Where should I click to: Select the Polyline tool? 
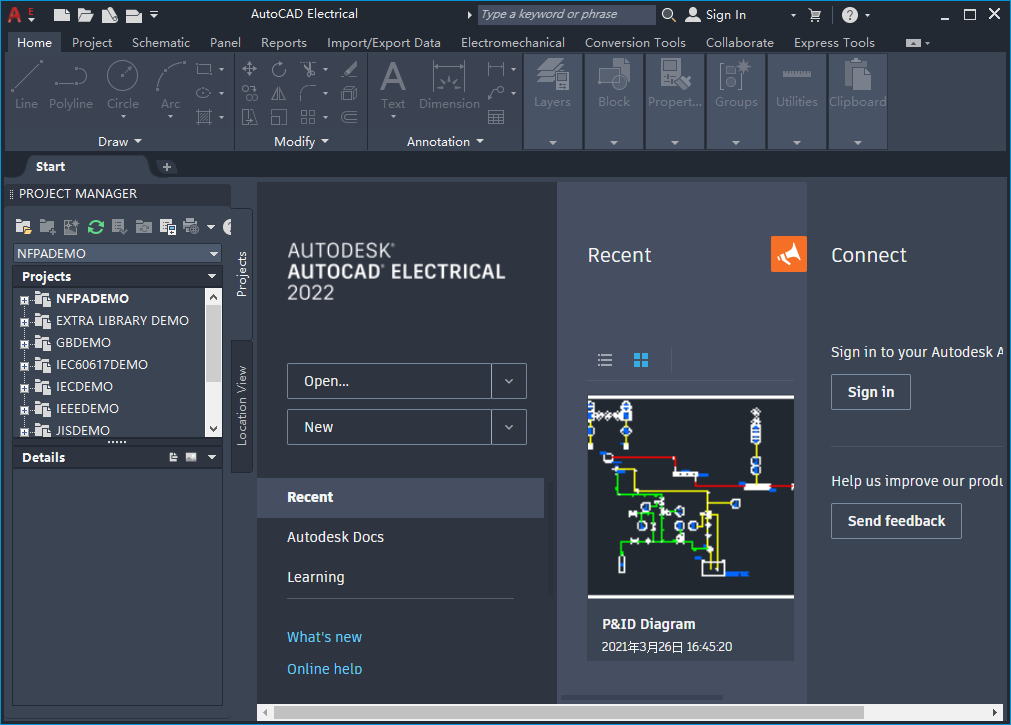click(71, 85)
